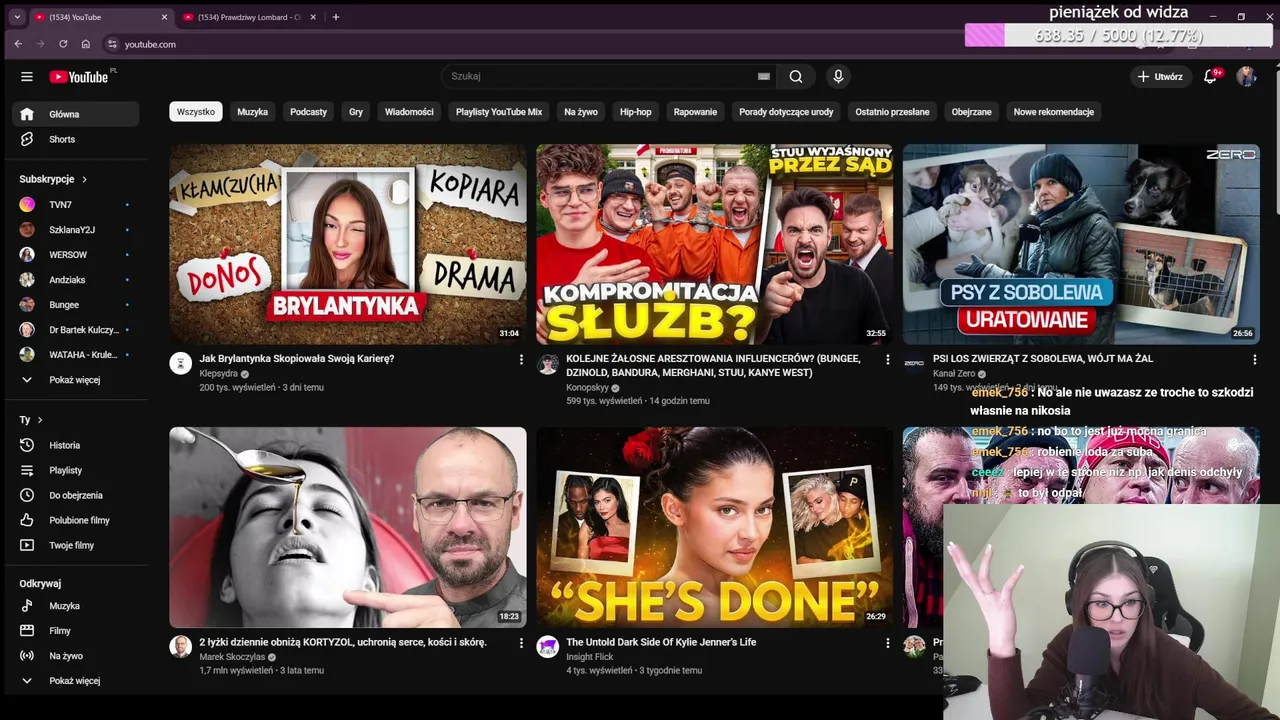Viewport: 1280px width, 720px height.
Task: Open the Kanal Zero channel link
Action: pyautogui.click(x=954, y=374)
